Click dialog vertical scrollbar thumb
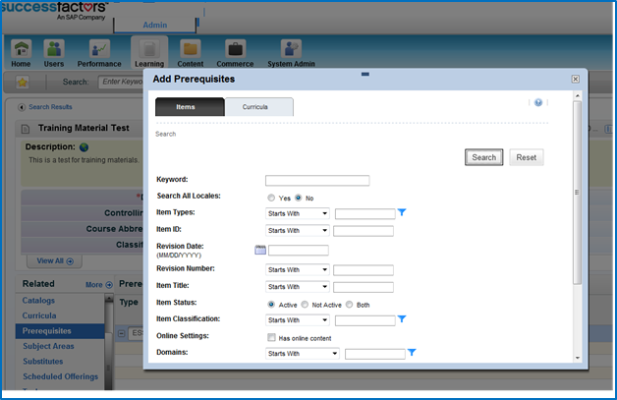The height and width of the screenshot is (400, 617). click(577, 192)
